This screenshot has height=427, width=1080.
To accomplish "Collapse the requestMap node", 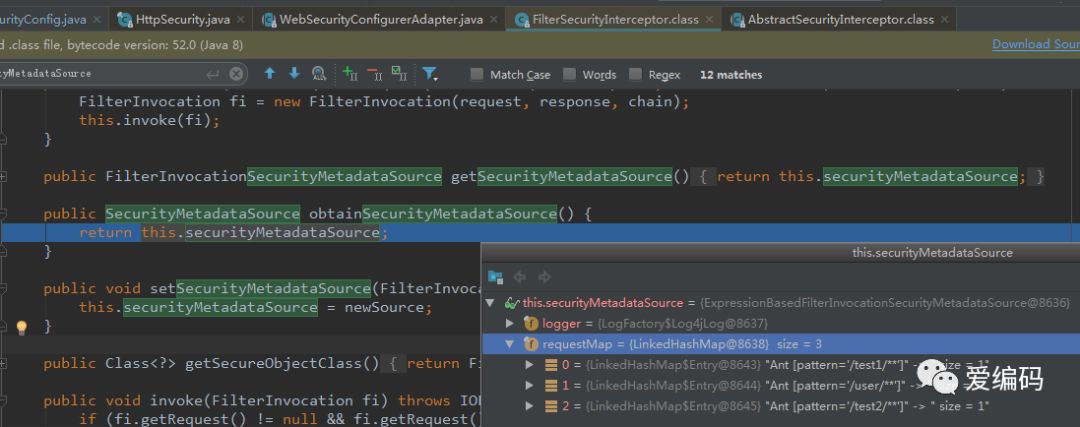I will (510, 344).
